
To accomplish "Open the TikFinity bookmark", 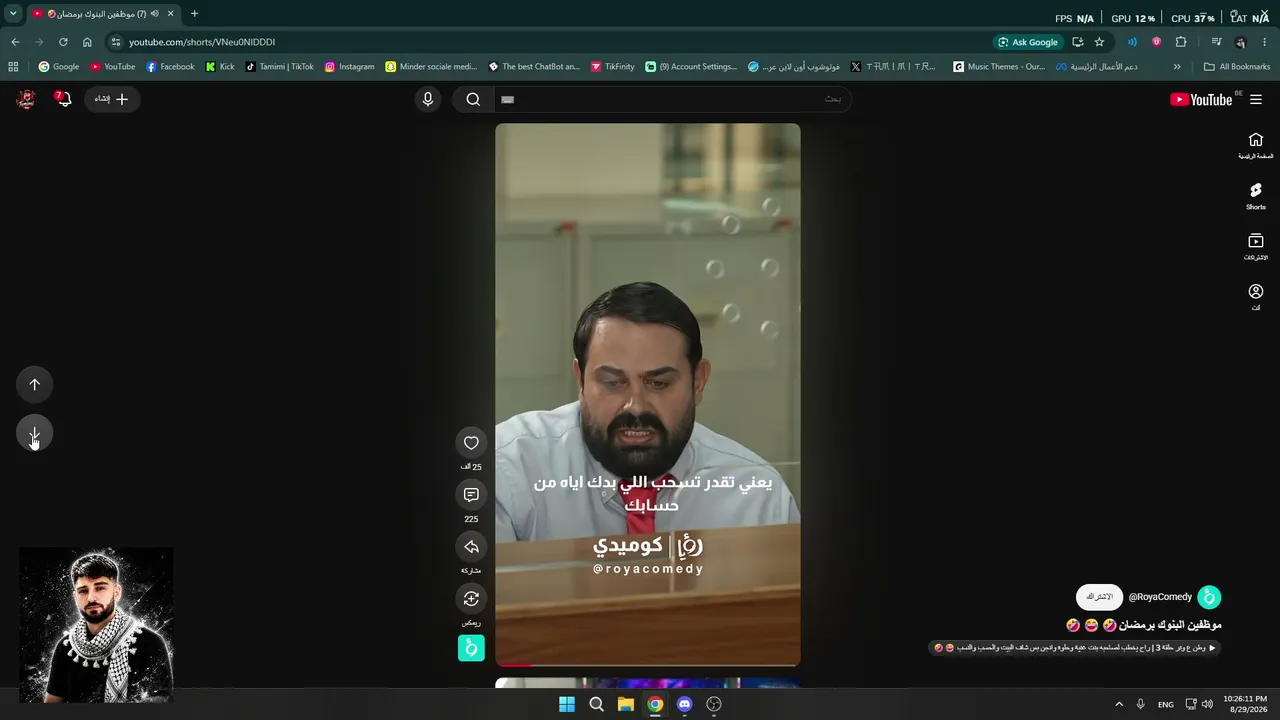I will 613,67.
